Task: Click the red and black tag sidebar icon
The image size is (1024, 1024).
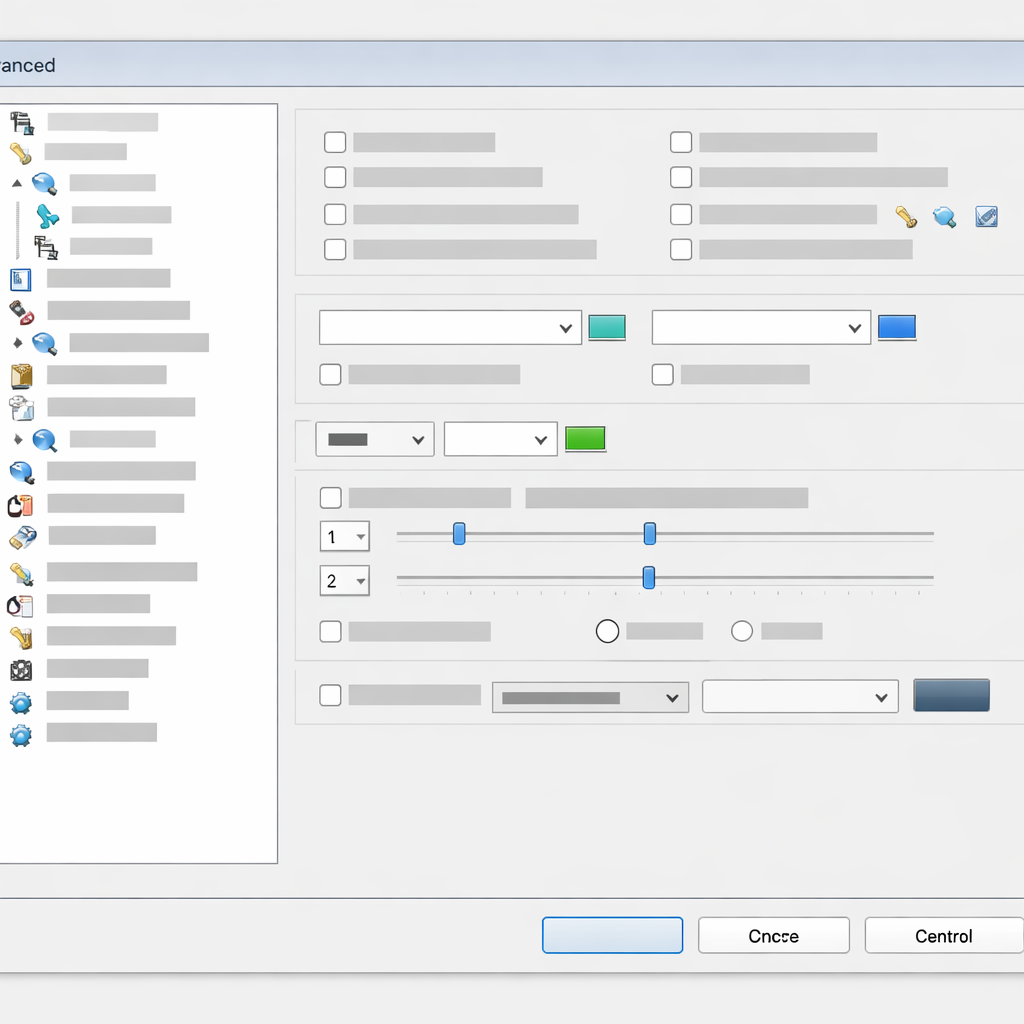Action: pyautogui.click(x=21, y=311)
